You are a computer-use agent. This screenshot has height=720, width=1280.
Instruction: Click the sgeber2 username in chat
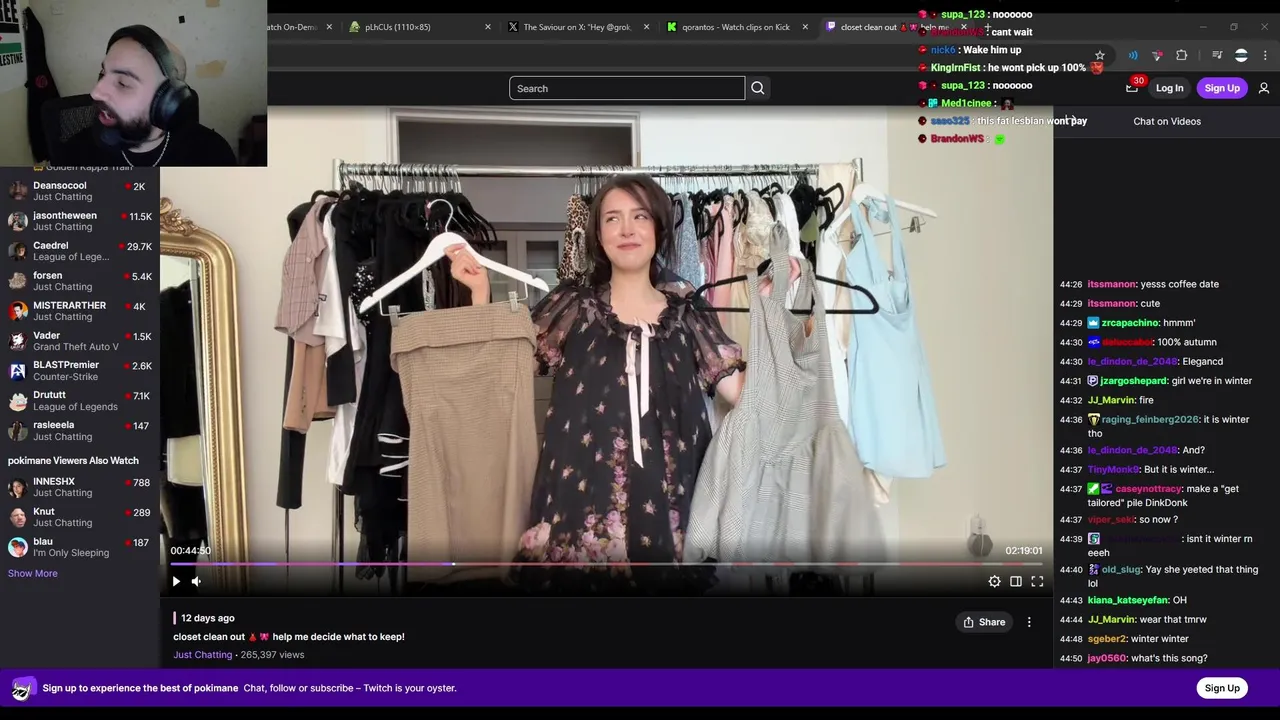[x=1106, y=639]
